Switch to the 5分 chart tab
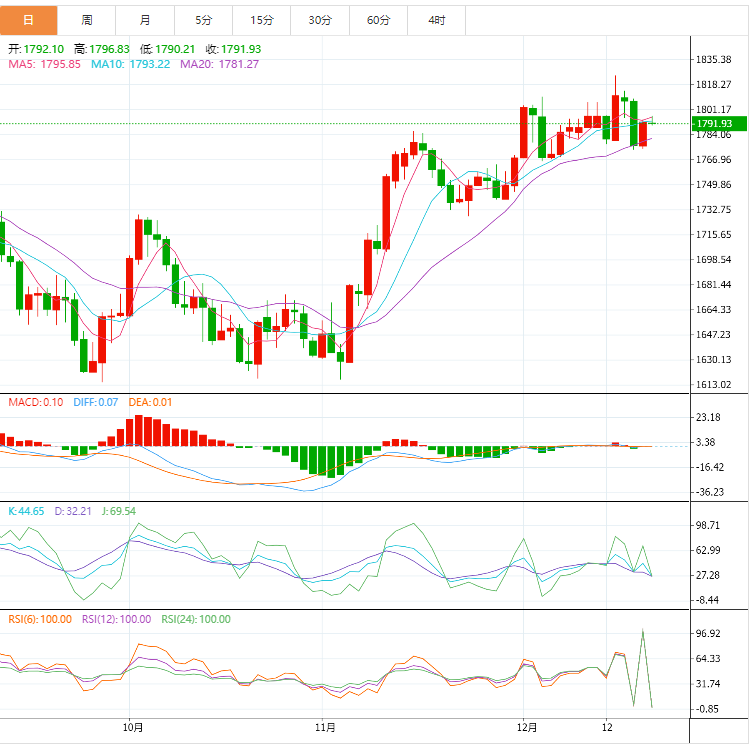 click(x=204, y=20)
